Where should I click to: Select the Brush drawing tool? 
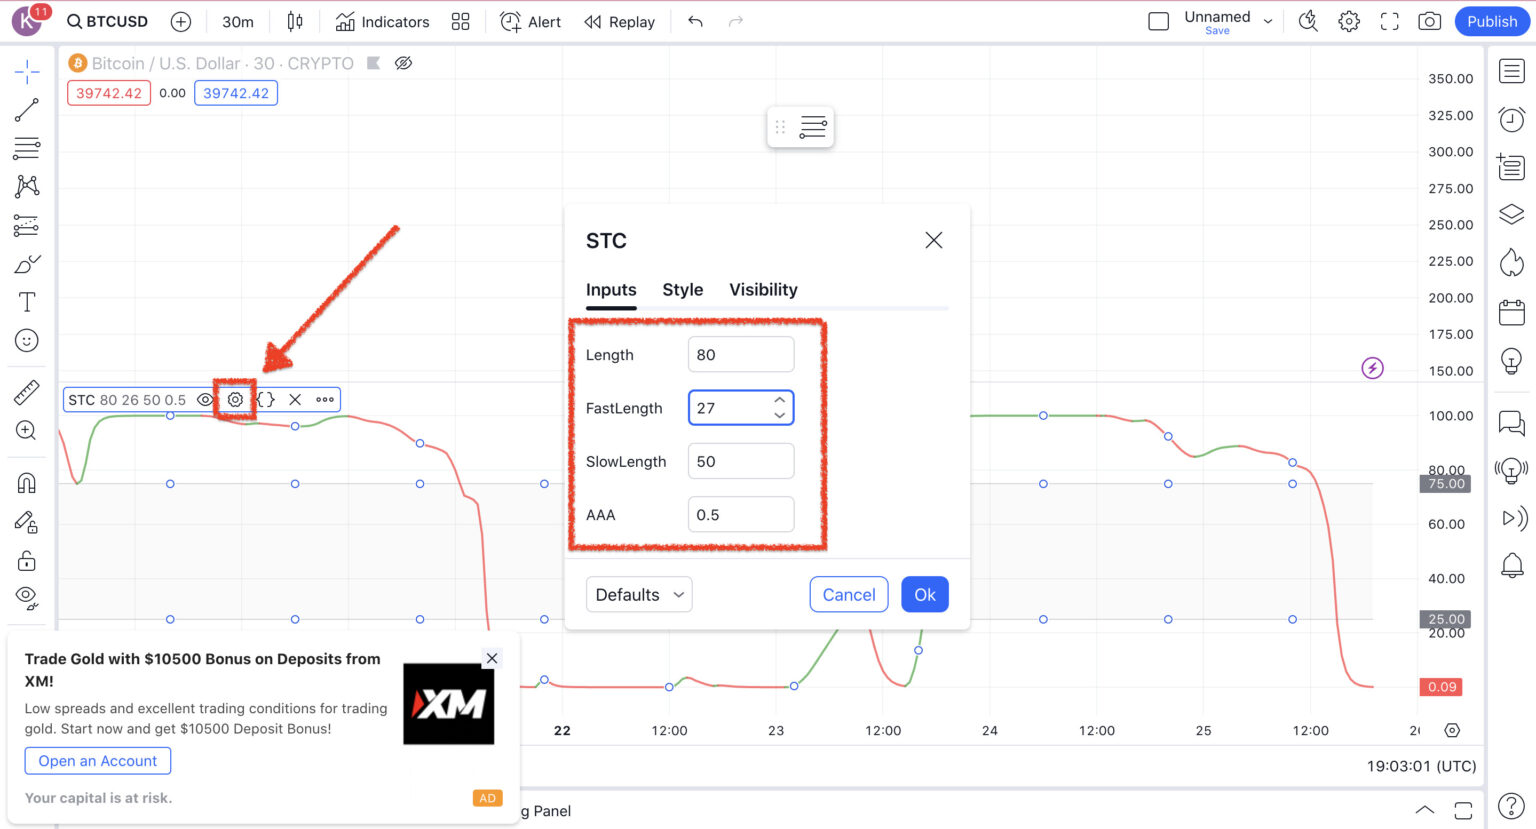tap(26, 263)
